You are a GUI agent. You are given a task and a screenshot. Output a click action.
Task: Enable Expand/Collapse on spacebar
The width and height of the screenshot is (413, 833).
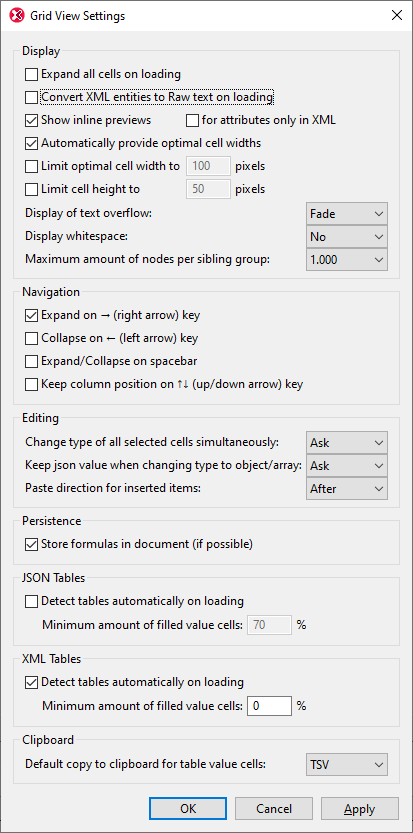pos(32,361)
